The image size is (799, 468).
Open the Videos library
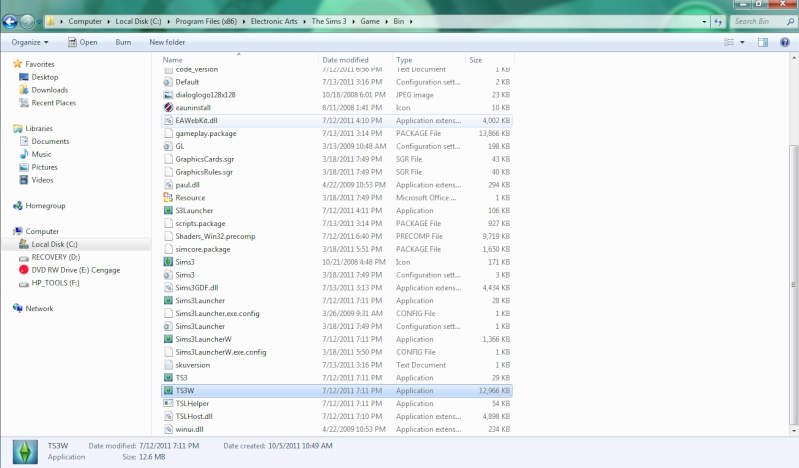pos(42,180)
